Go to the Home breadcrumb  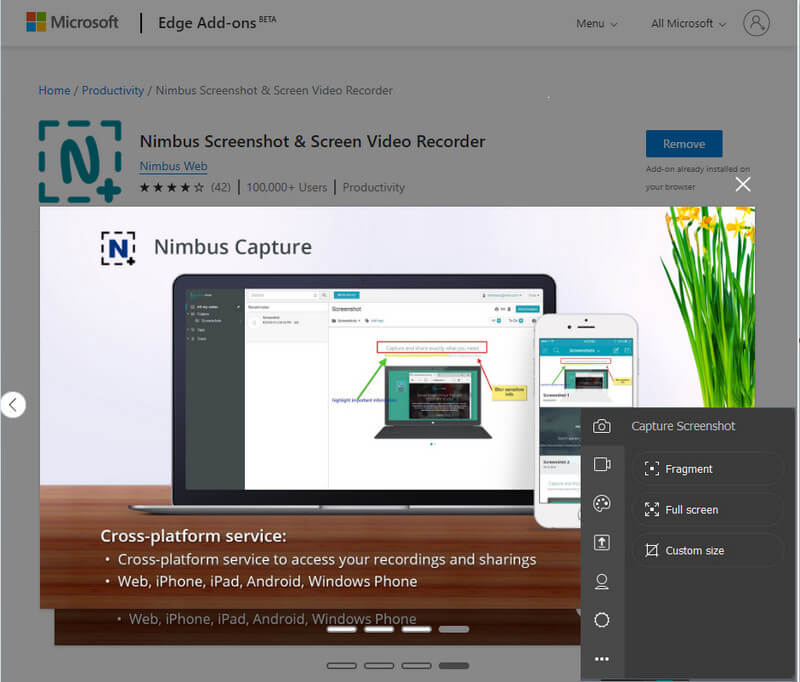click(x=55, y=90)
